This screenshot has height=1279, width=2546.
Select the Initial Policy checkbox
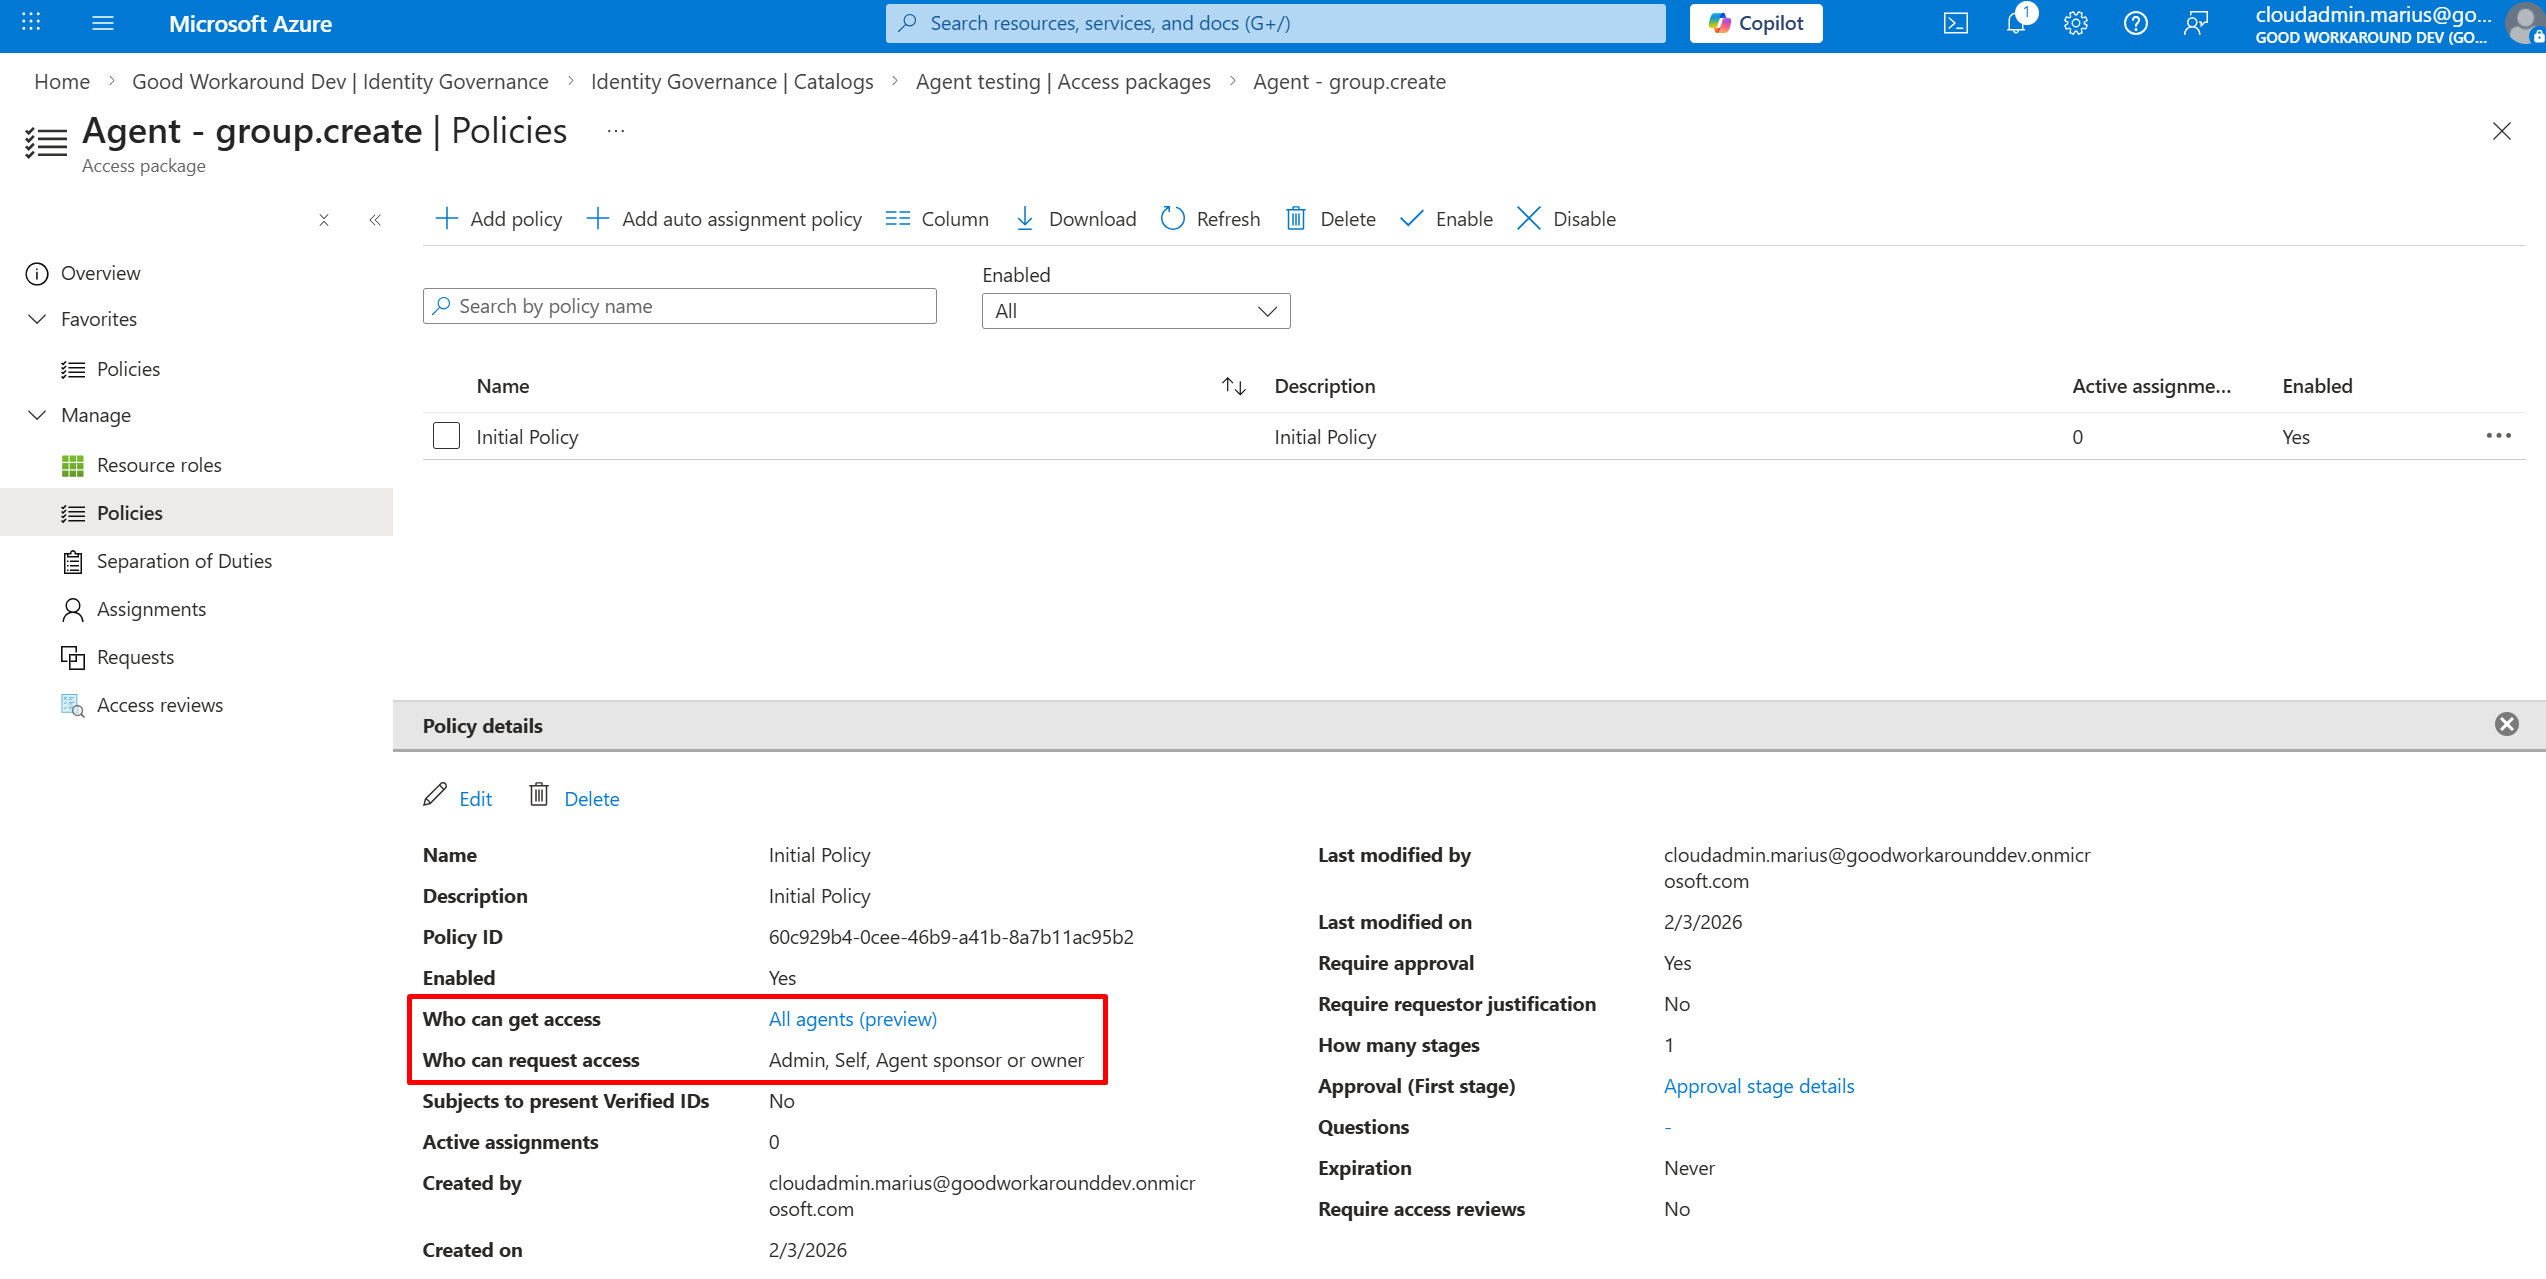click(x=446, y=436)
